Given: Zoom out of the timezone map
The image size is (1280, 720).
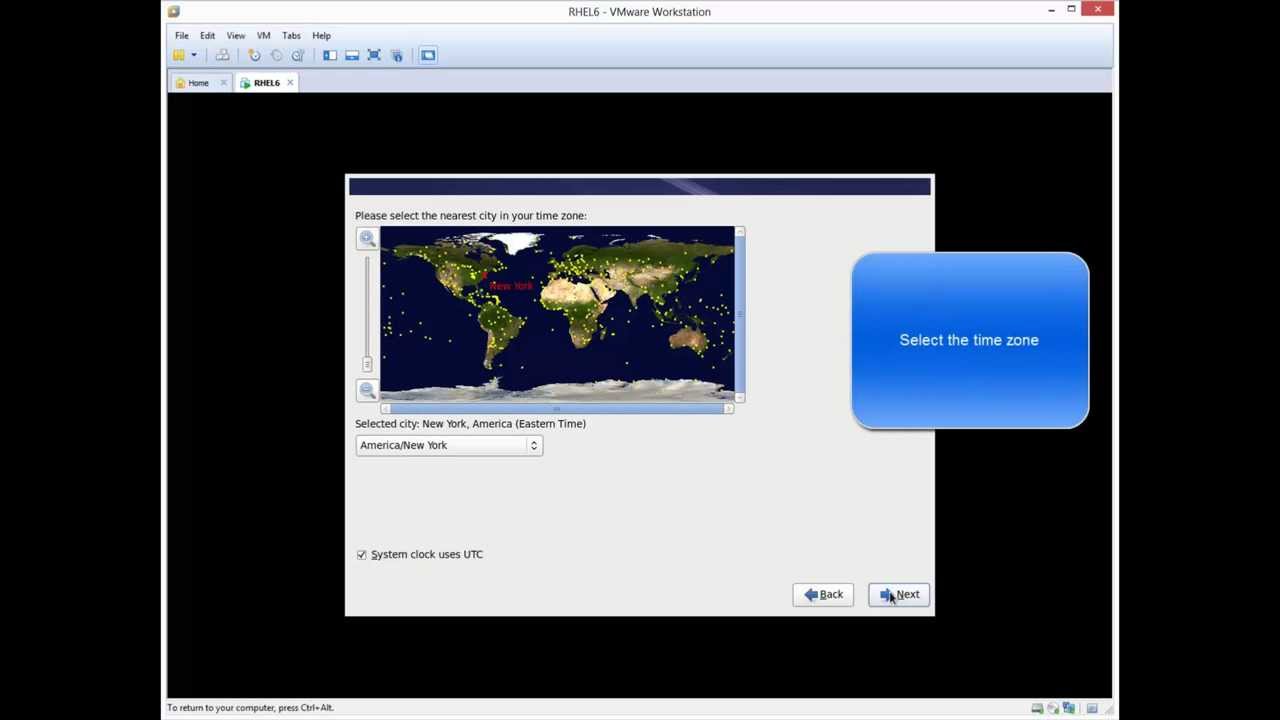Looking at the screenshot, I should [x=367, y=390].
